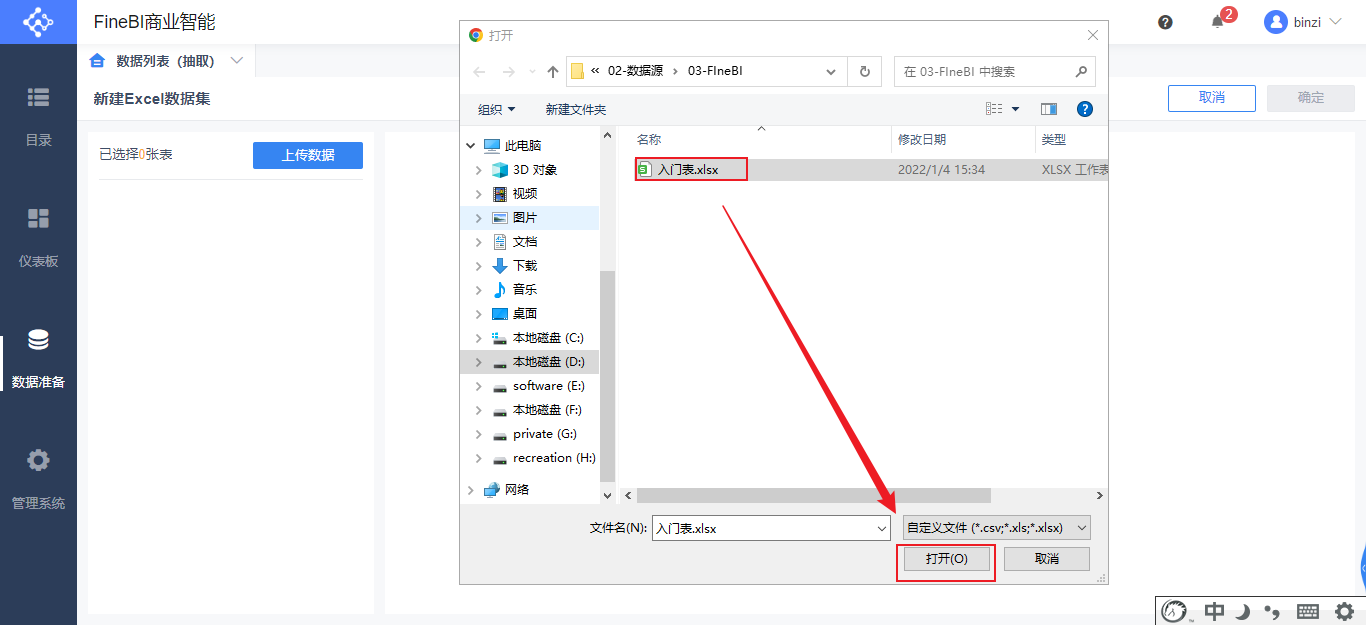Click the 取消 button in FineBI header

pyautogui.click(x=1212, y=98)
